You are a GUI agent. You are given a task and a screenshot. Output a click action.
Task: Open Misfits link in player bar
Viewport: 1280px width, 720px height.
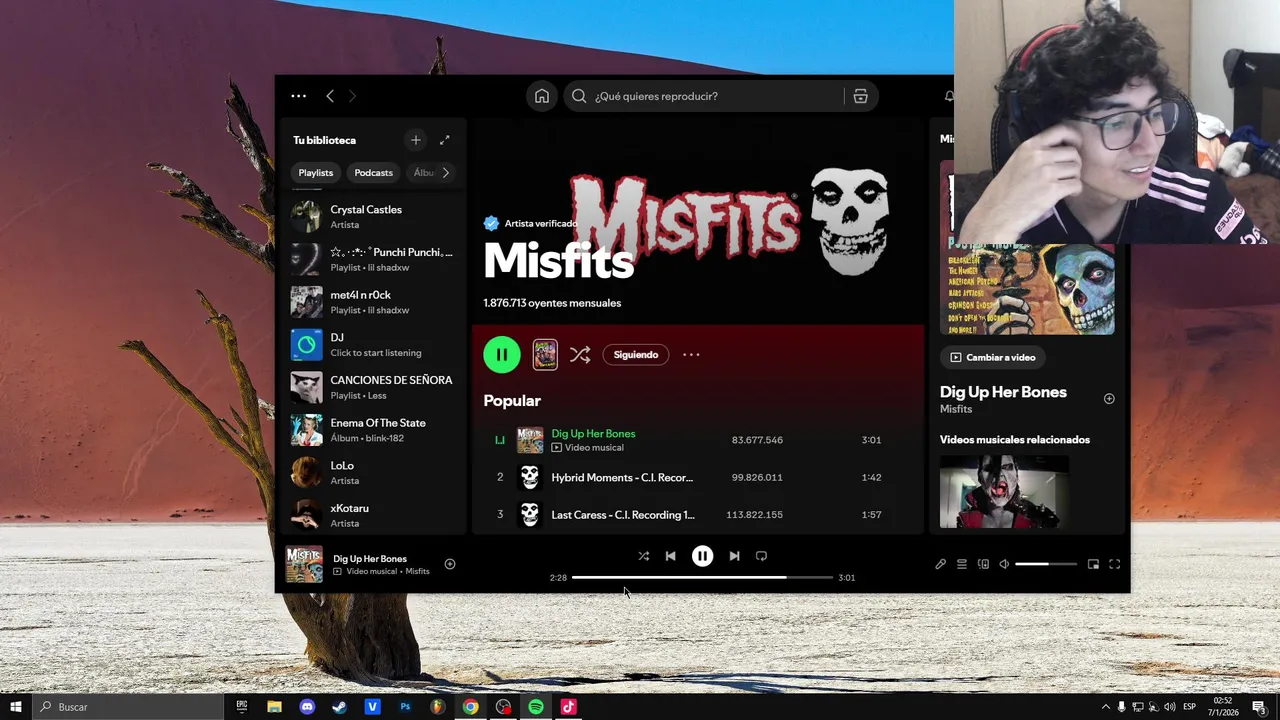coord(418,571)
